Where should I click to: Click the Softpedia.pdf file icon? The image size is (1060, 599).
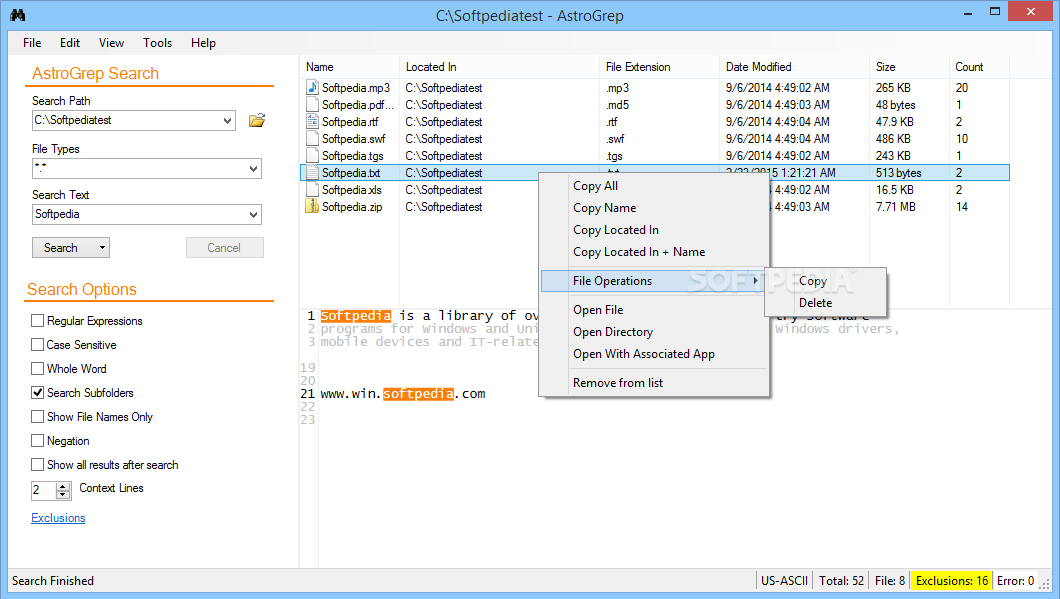312,104
